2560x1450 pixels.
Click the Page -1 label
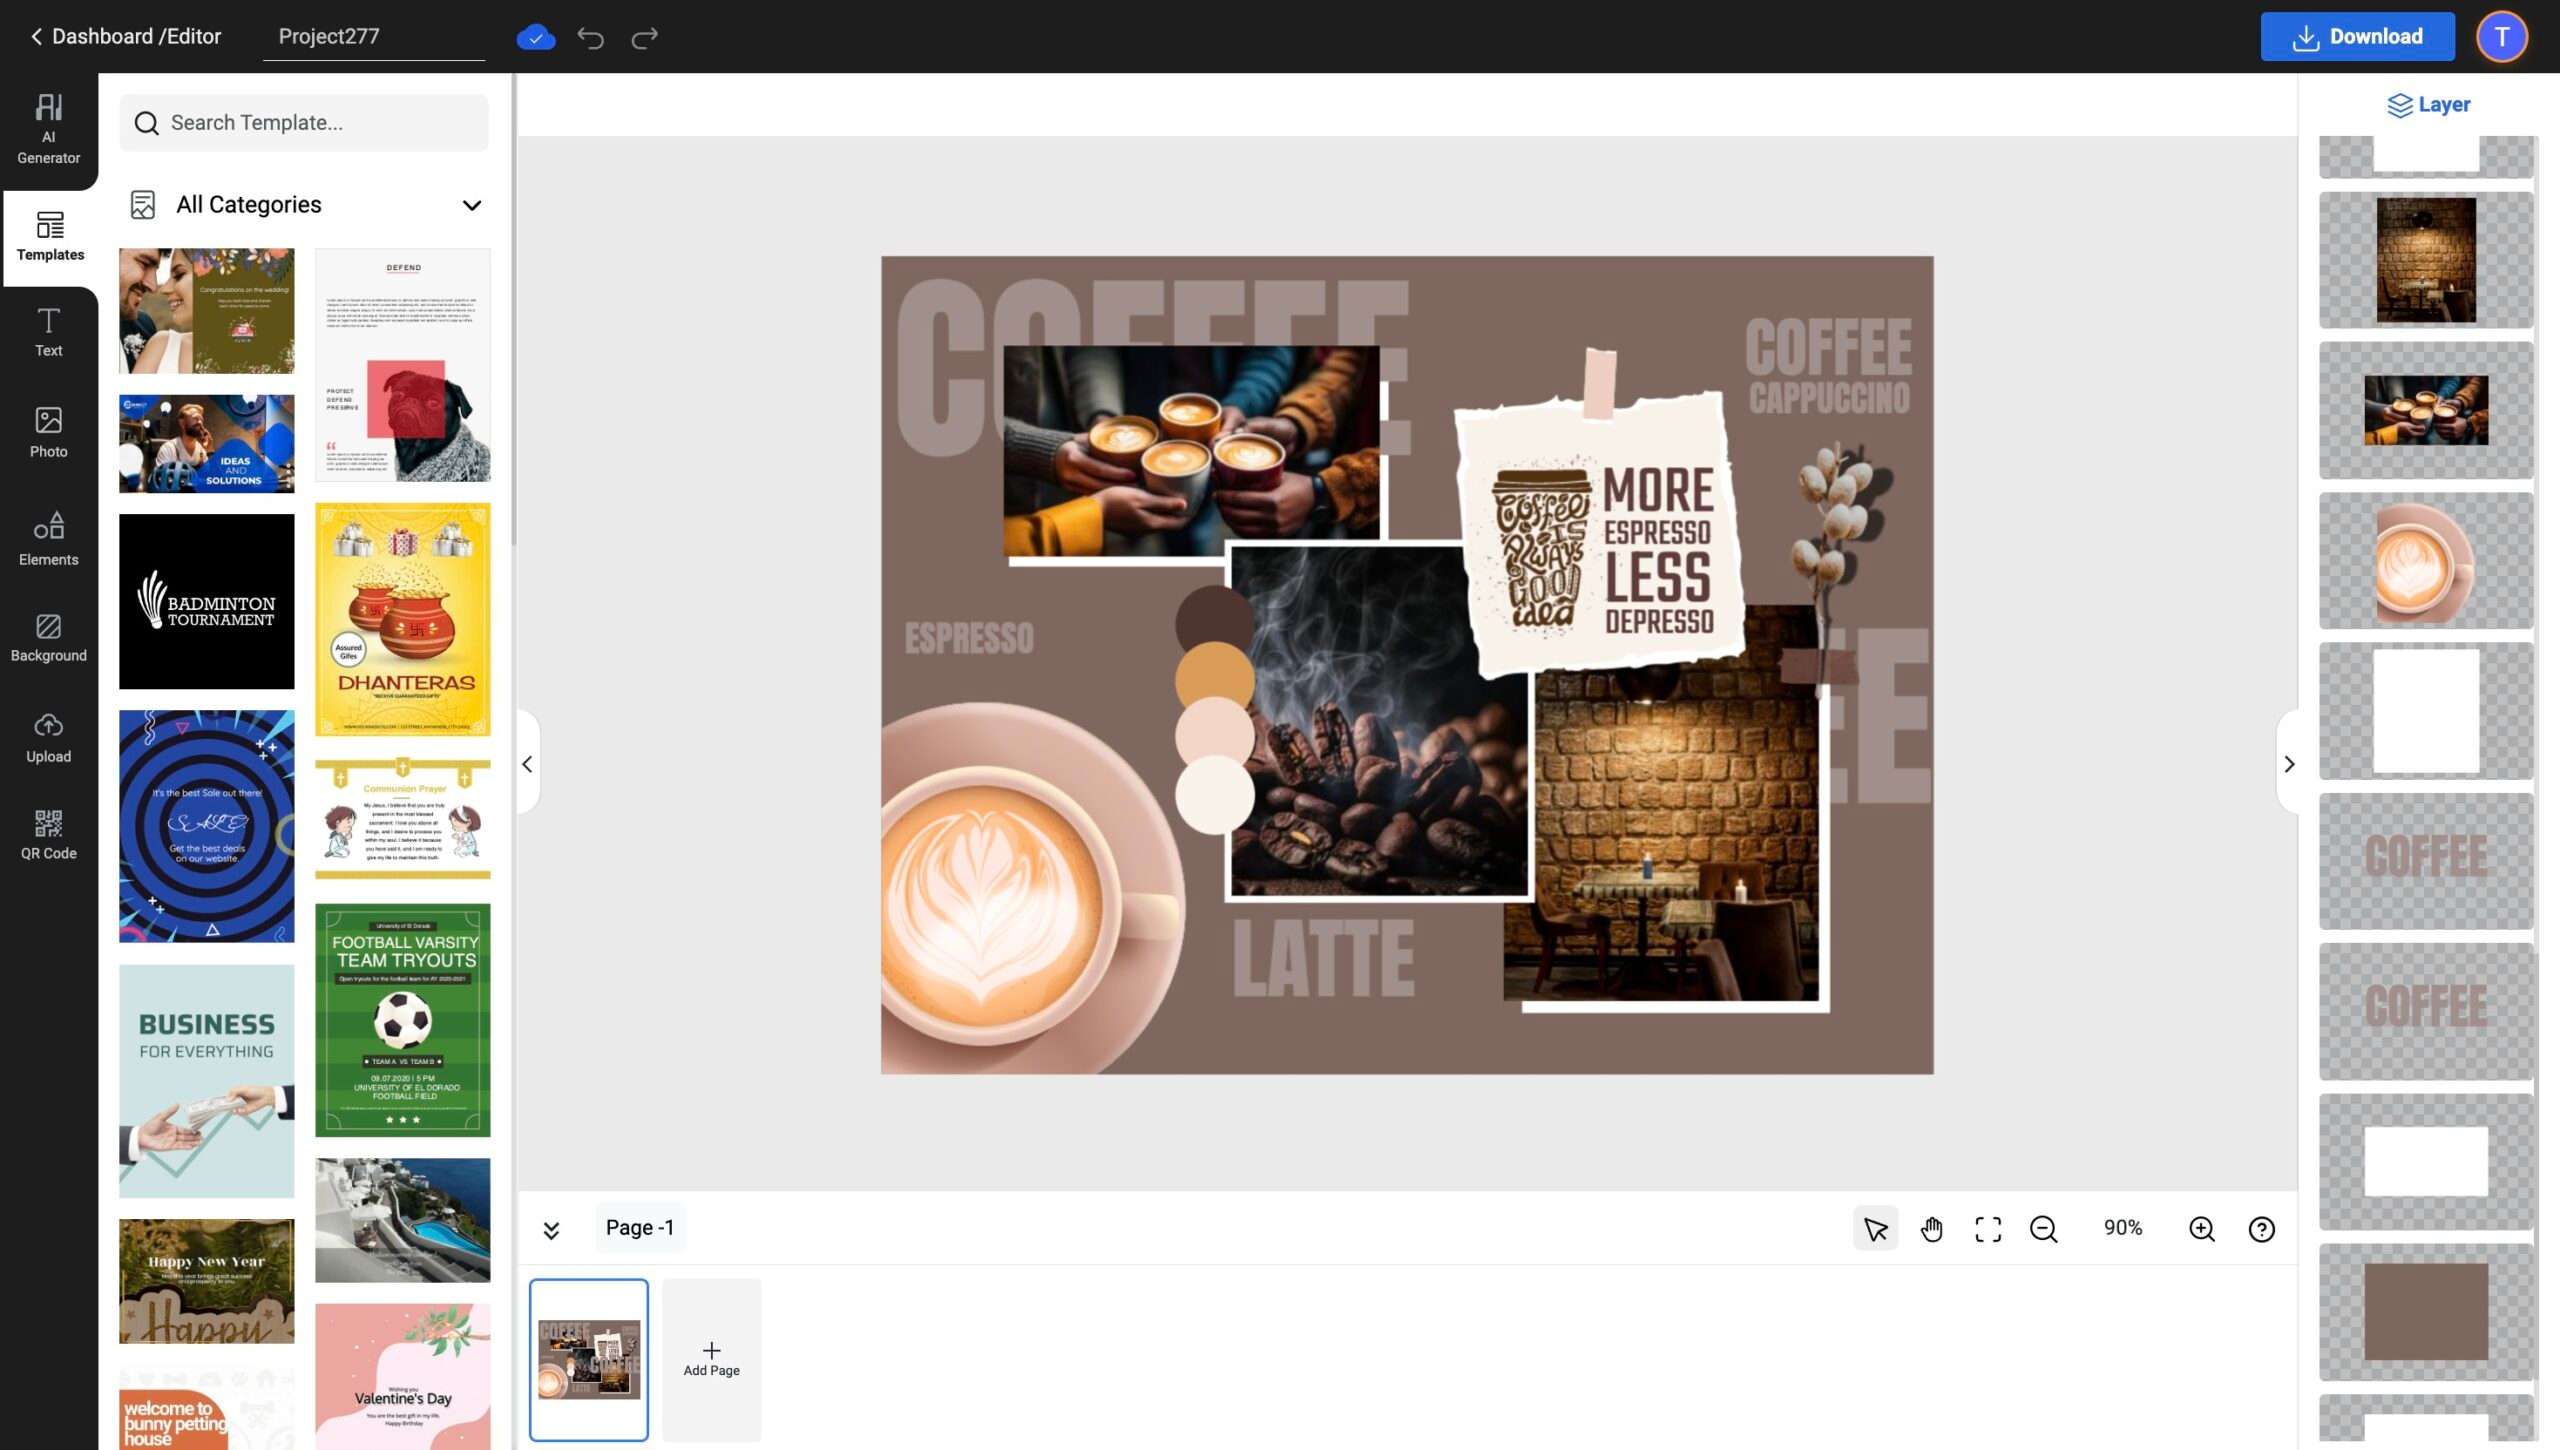[640, 1227]
